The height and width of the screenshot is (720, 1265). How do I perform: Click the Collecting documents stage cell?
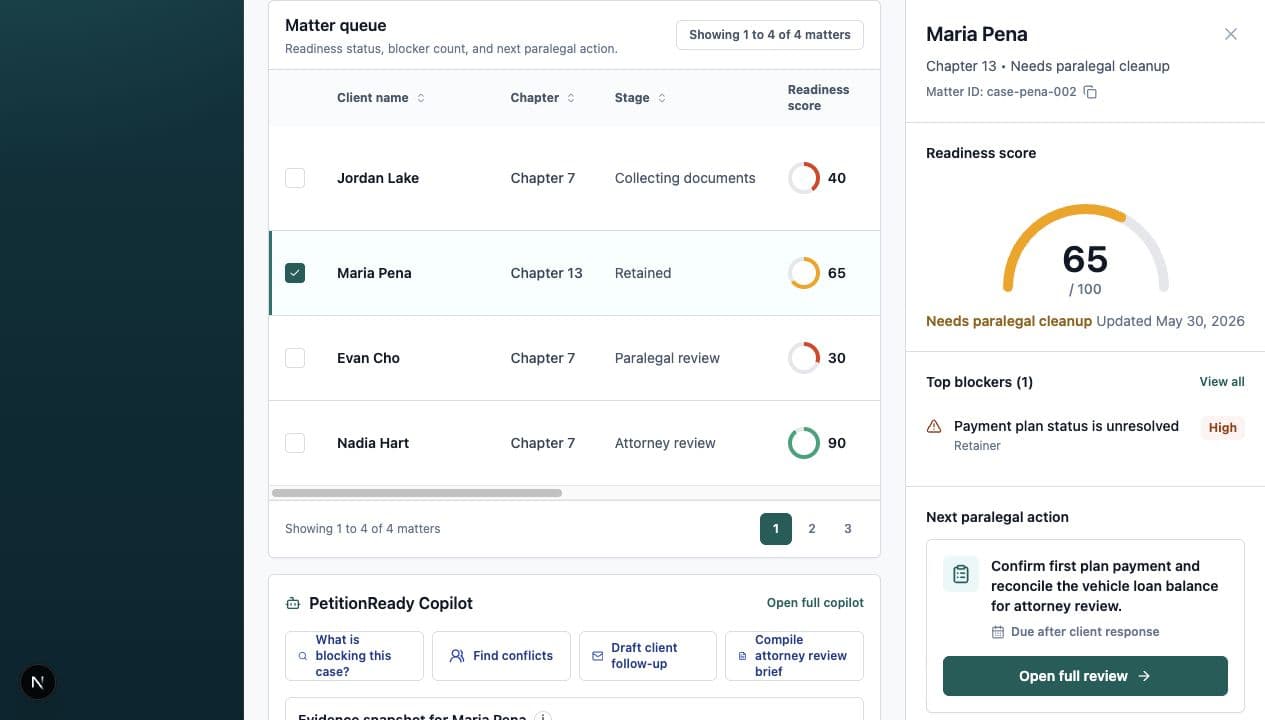685,178
